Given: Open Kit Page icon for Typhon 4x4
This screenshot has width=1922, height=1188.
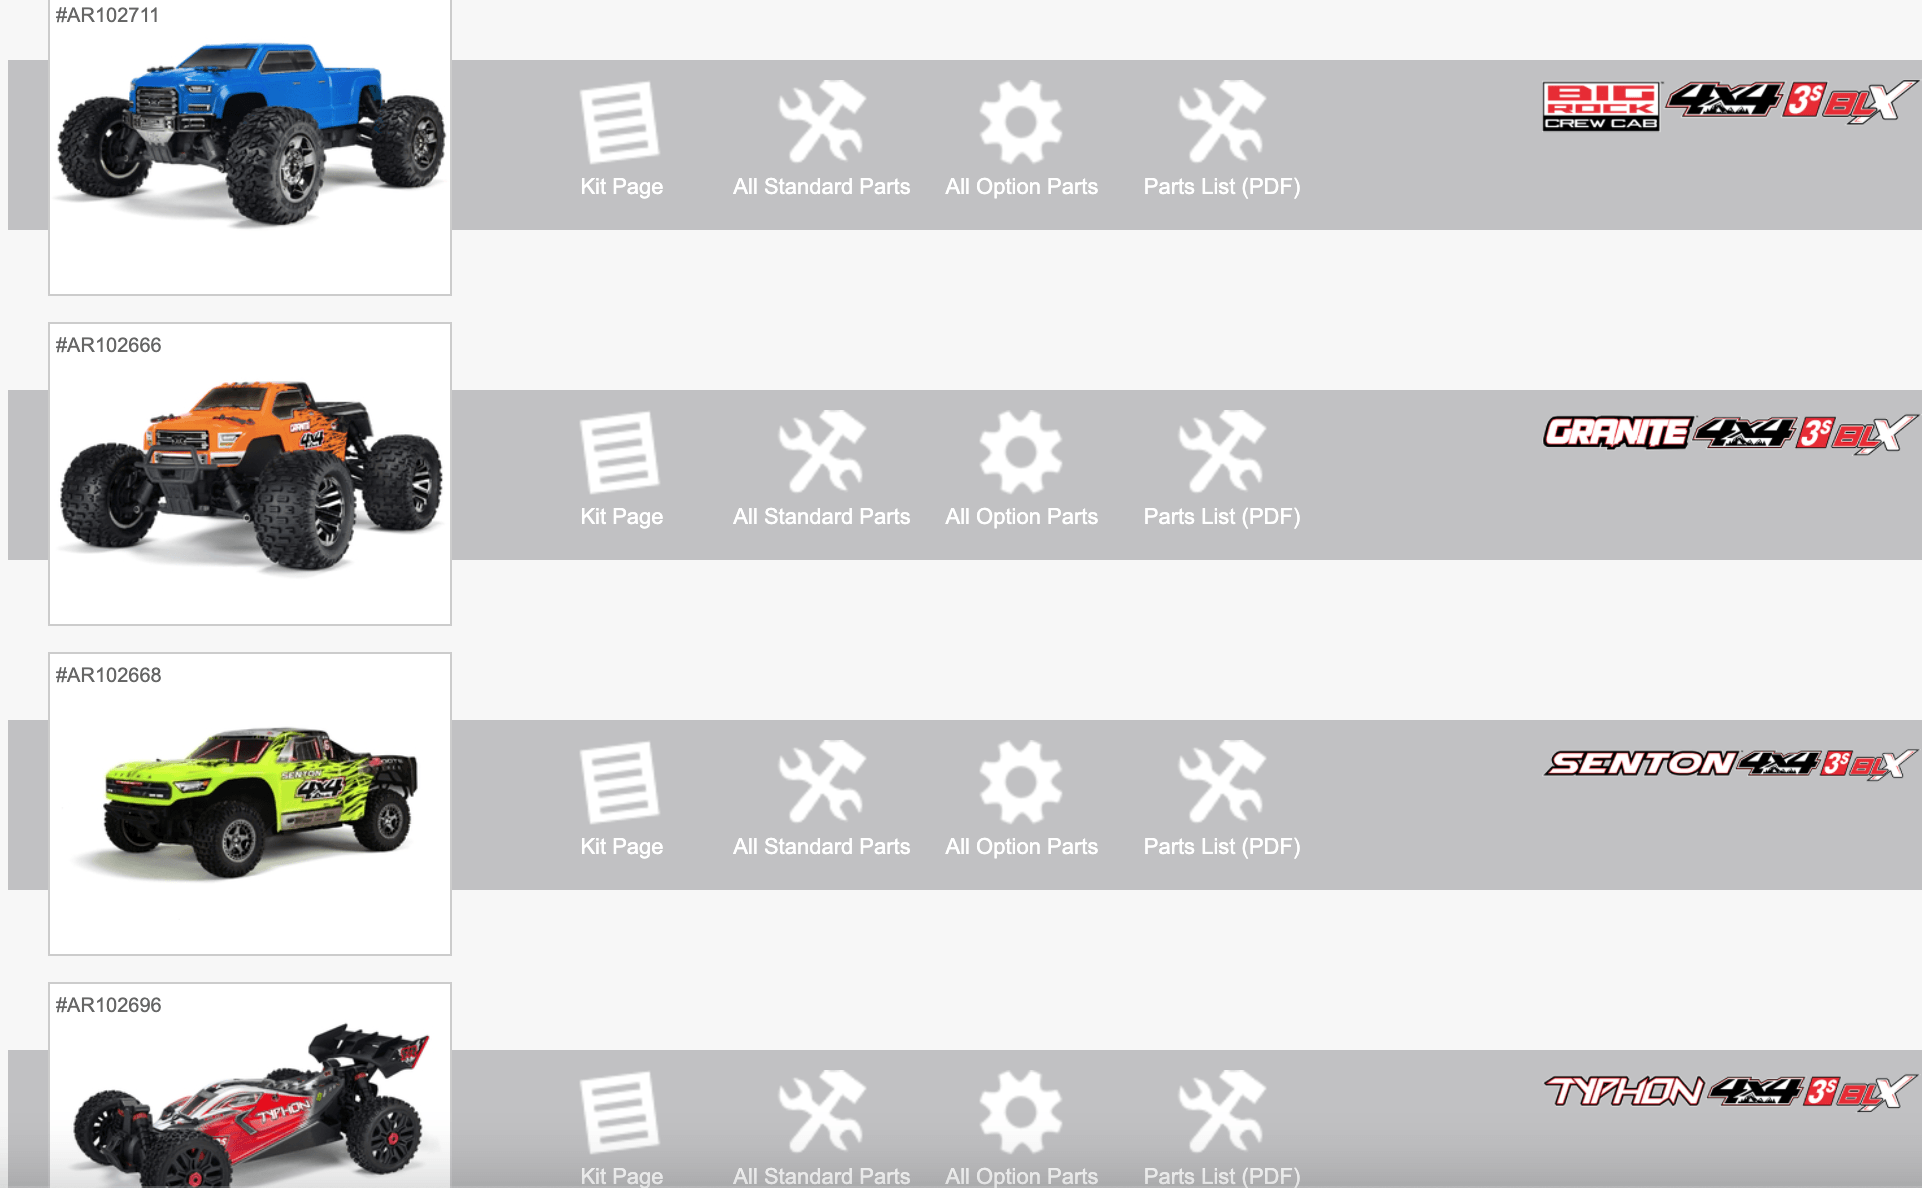Looking at the screenshot, I should click(x=620, y=1112).
